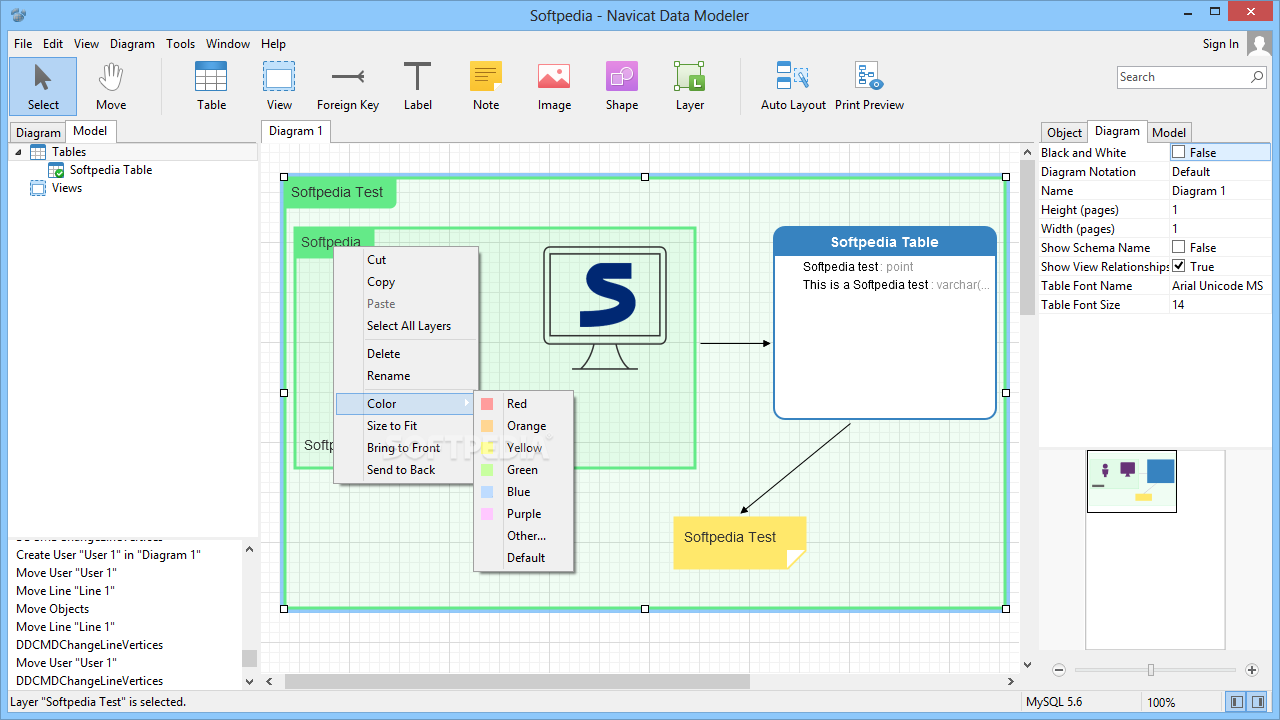Click the search magnifier icon
The image size is (1280, 720).
pos(1257,77)
